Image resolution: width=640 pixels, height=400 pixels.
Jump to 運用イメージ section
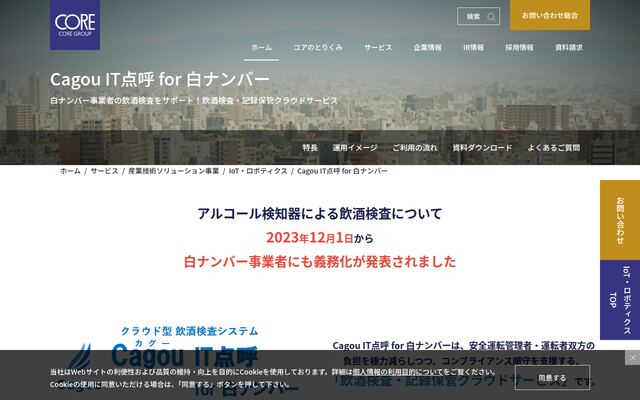tap(355, 148)
